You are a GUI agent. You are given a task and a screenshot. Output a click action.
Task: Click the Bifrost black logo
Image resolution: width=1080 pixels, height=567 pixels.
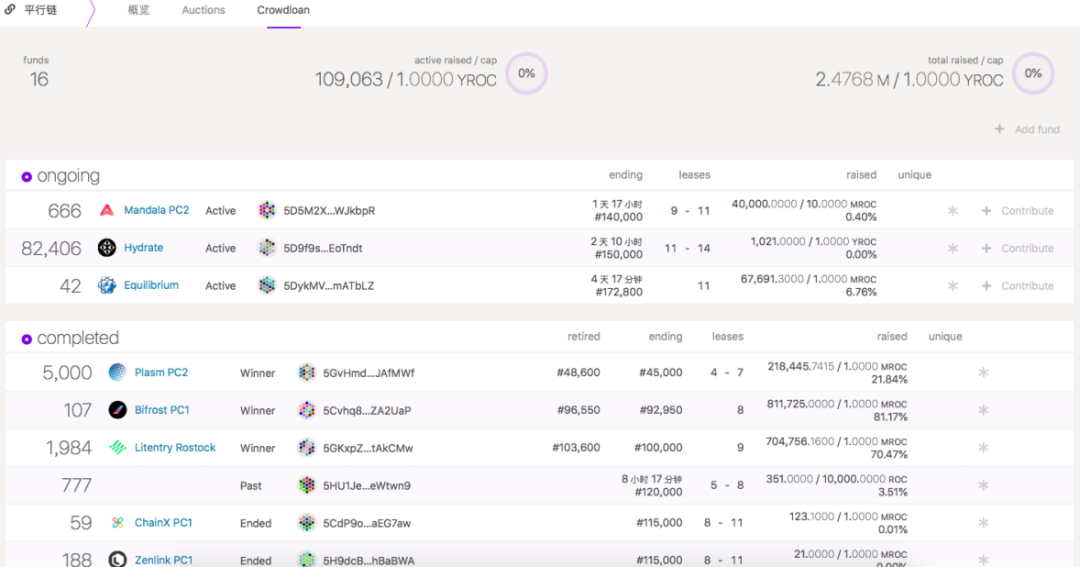[118, 410]
